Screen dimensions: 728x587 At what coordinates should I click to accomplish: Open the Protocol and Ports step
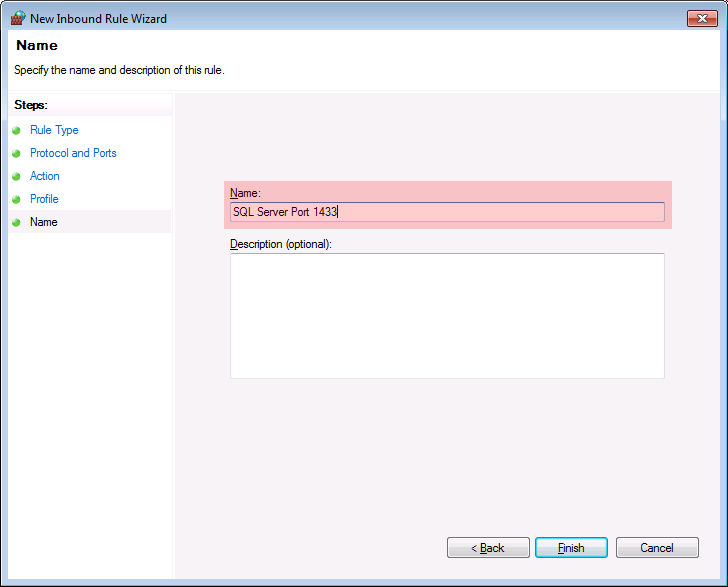point(73,153)
